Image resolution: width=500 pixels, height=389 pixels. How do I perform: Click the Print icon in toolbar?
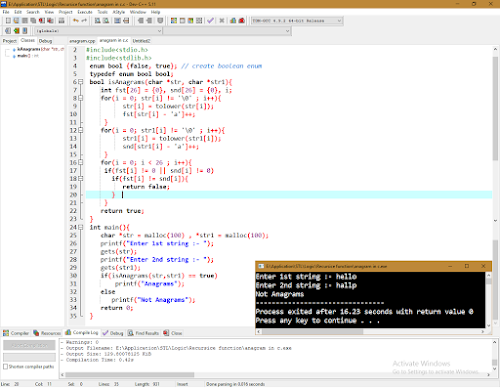(62, 21)
